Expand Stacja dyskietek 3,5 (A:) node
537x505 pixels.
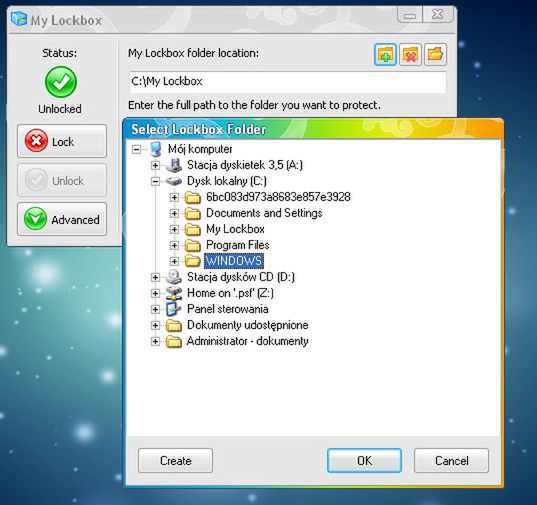[x=155, y=166]
